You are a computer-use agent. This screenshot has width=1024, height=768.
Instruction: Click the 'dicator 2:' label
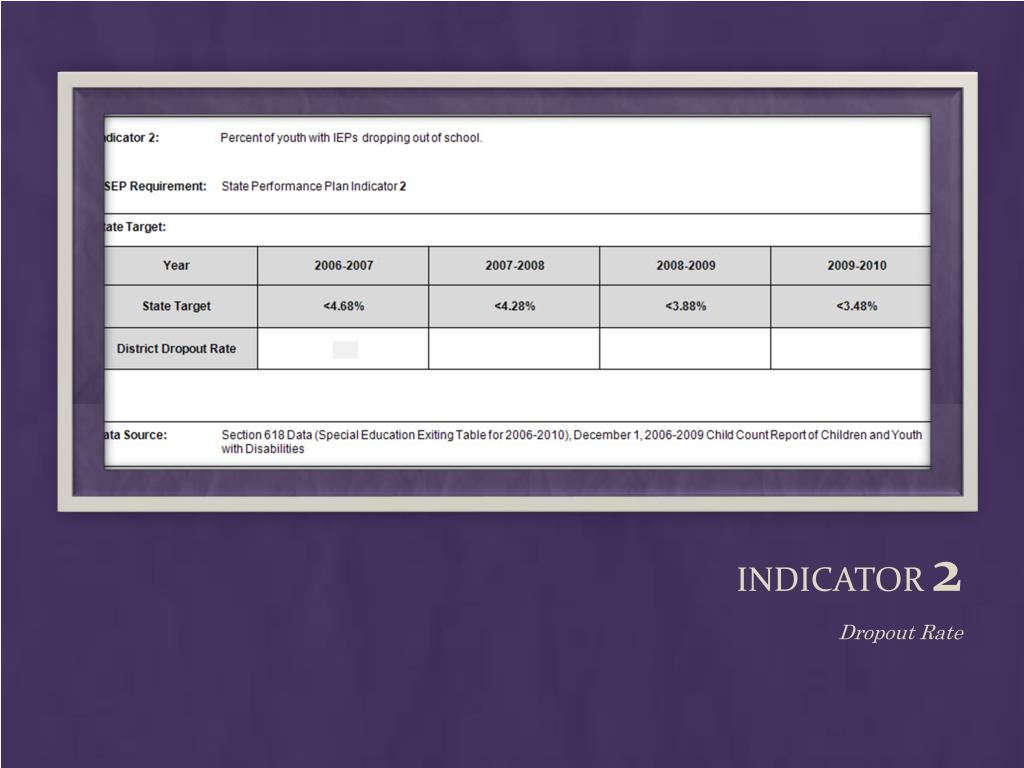click(x=132, y=138)
